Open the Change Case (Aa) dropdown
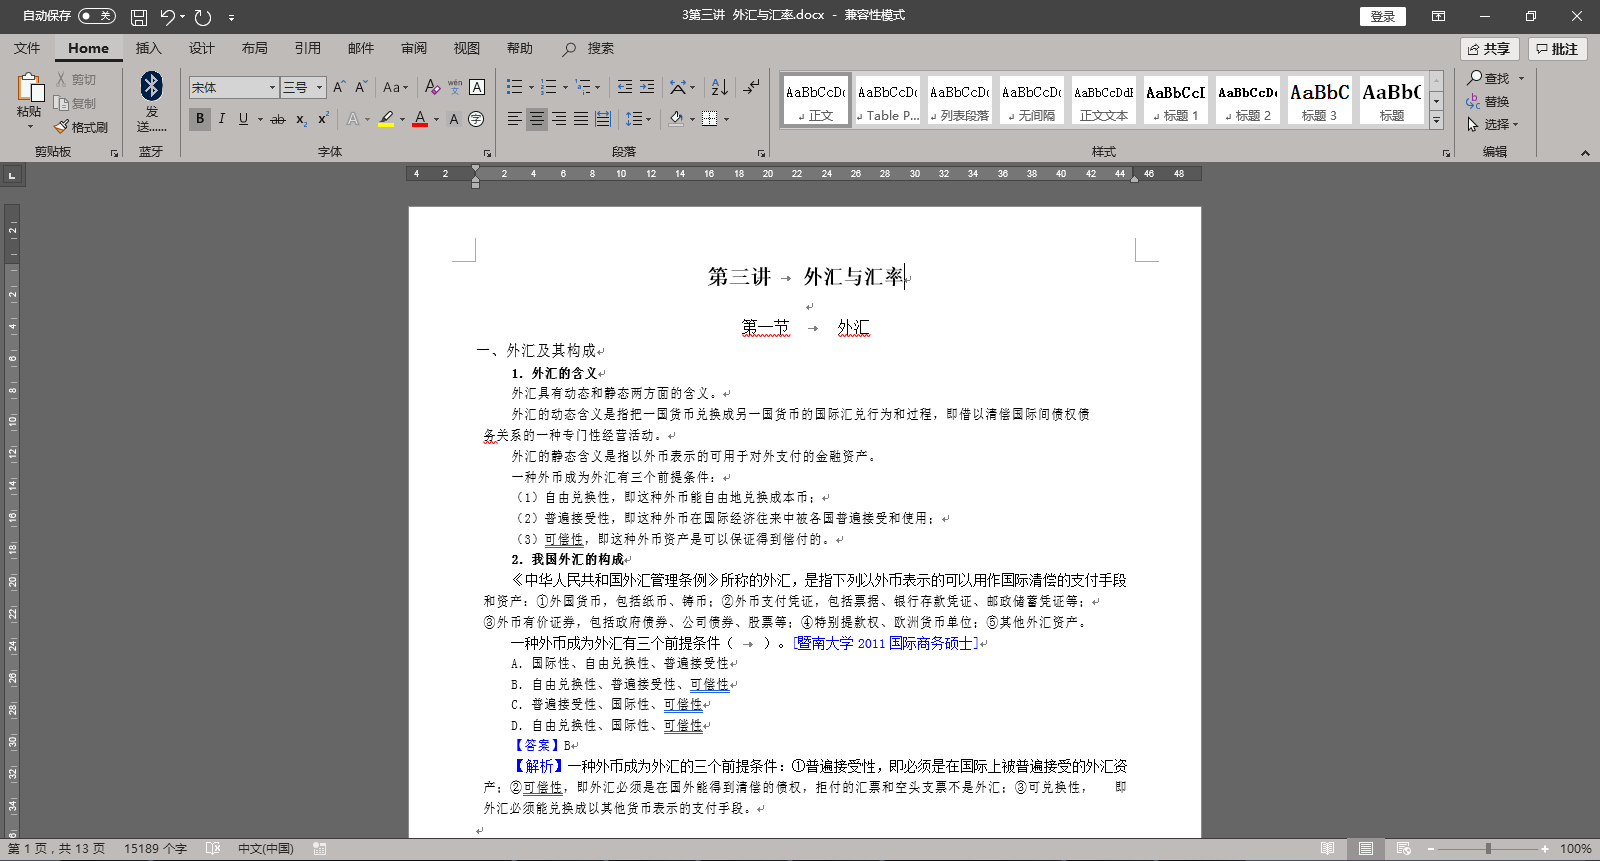This screenshot has height=861, width=1600. tap(395, 87)
